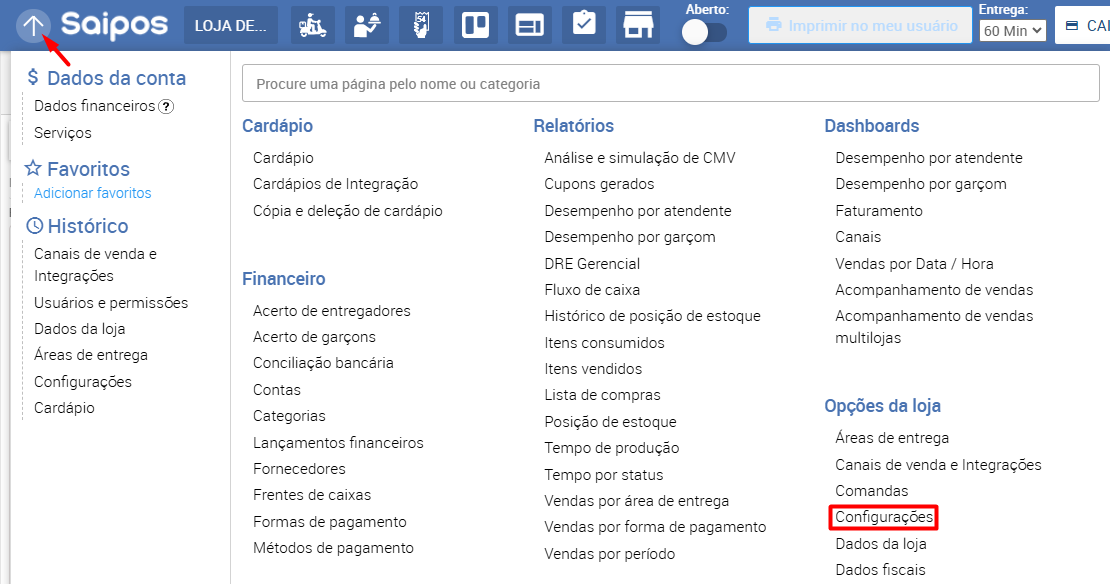Click the Adicionar favoritos link

click(93, 193)
